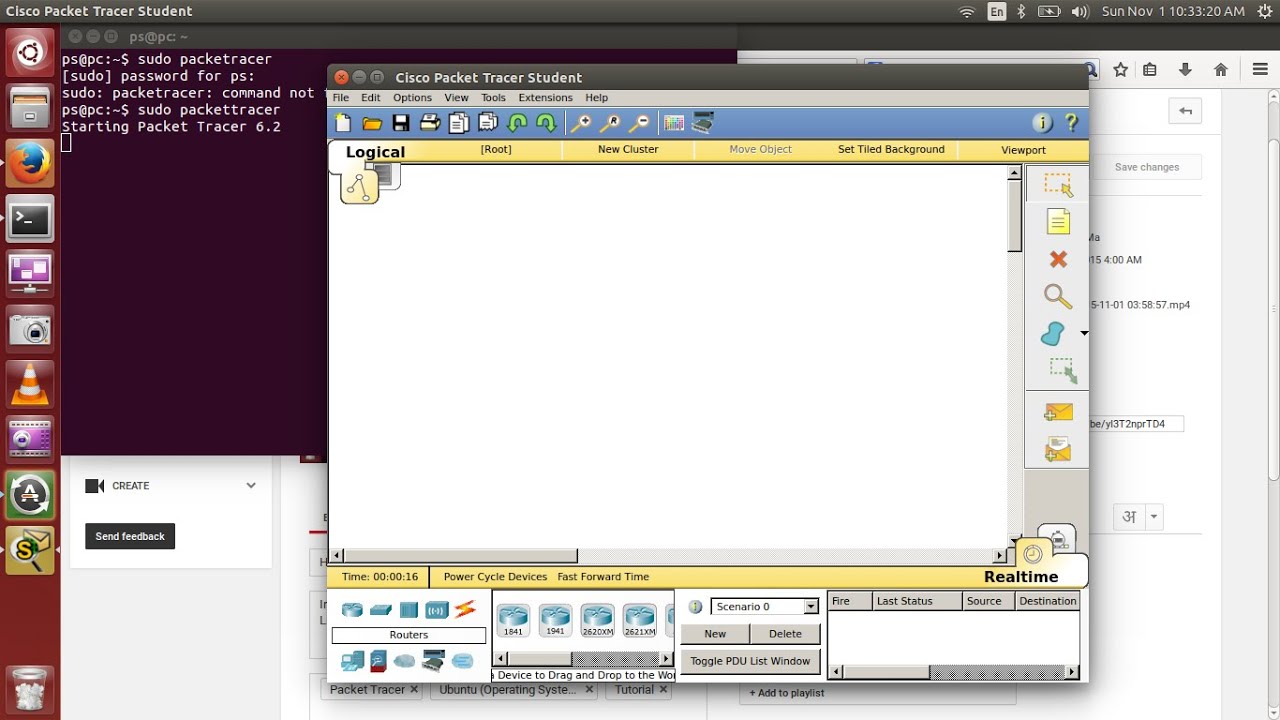Screen dimensions: 1280x720
Task: Choose the Draw Polygon shape tool
Action: (x=1053, y=333)
